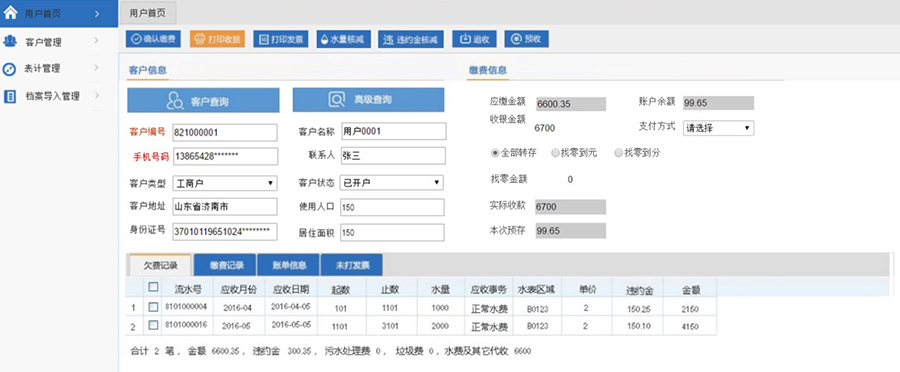
Task: Select the 表计管理 meter icon
Action: [9, 69]
